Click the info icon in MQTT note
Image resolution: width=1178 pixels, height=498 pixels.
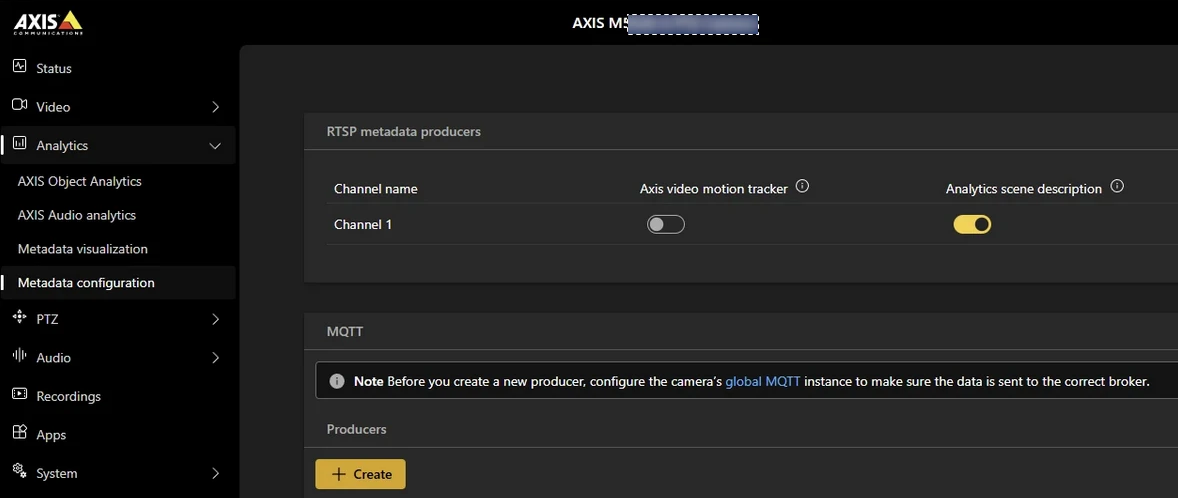337,382
